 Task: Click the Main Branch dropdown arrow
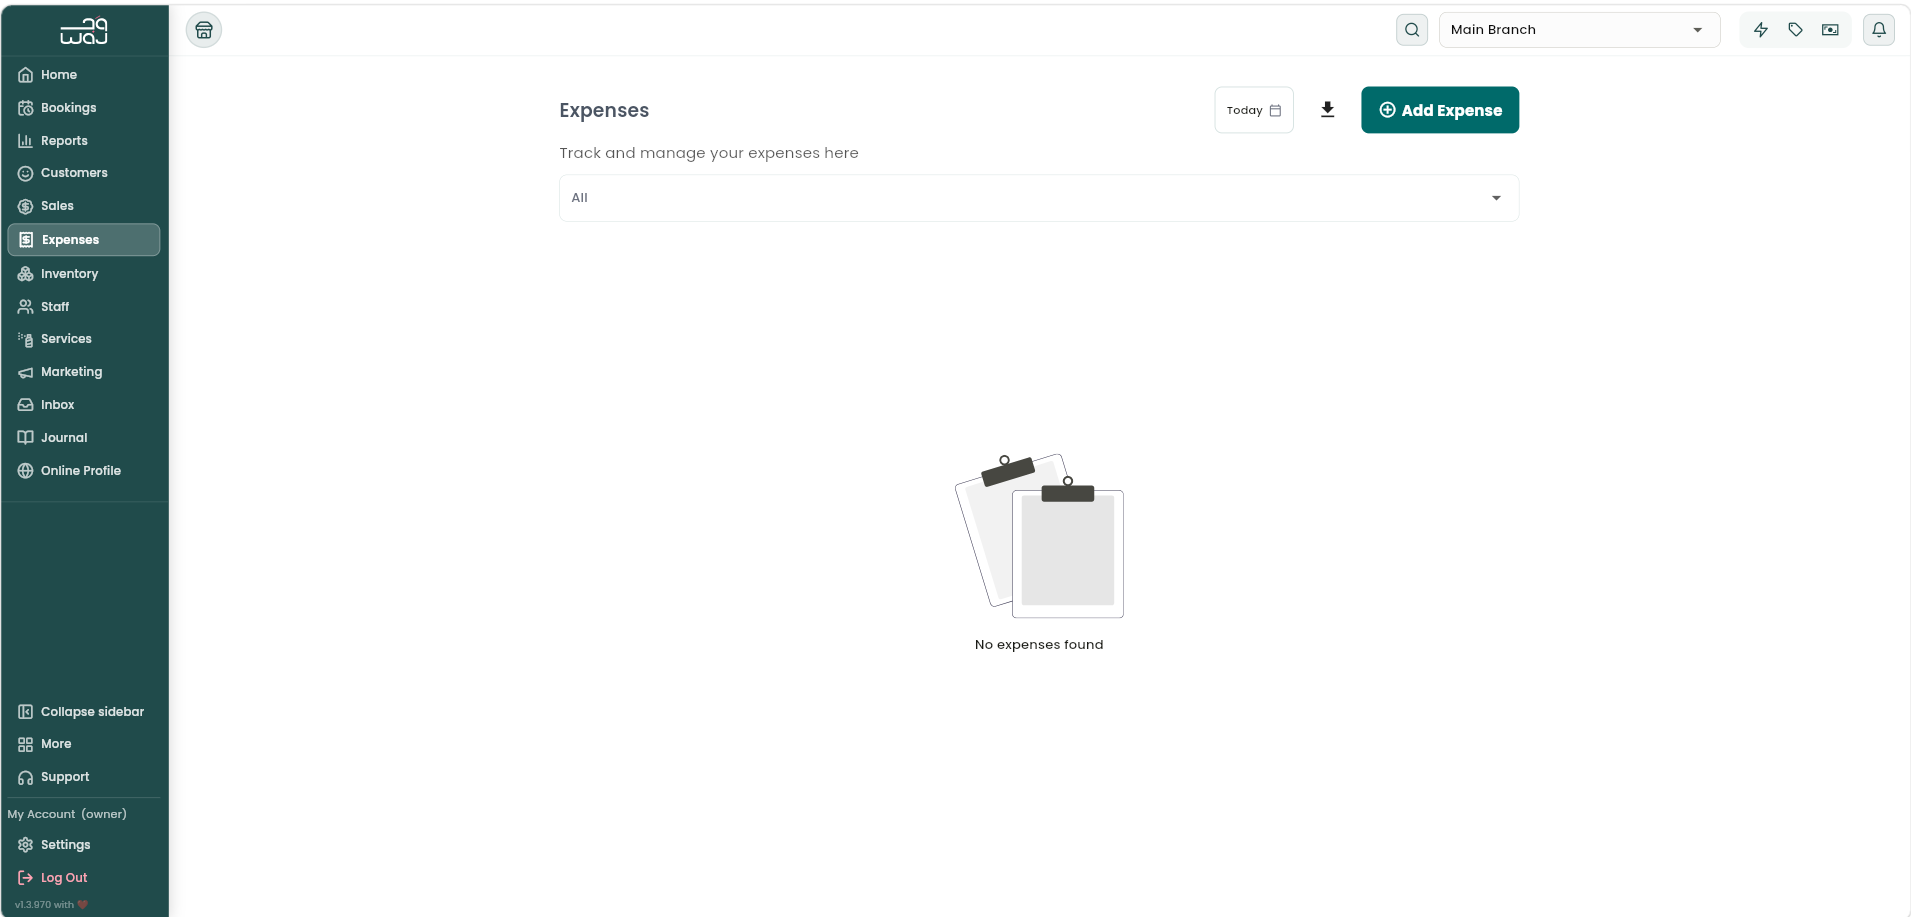pyautogui.click(x=1697, y=30)
